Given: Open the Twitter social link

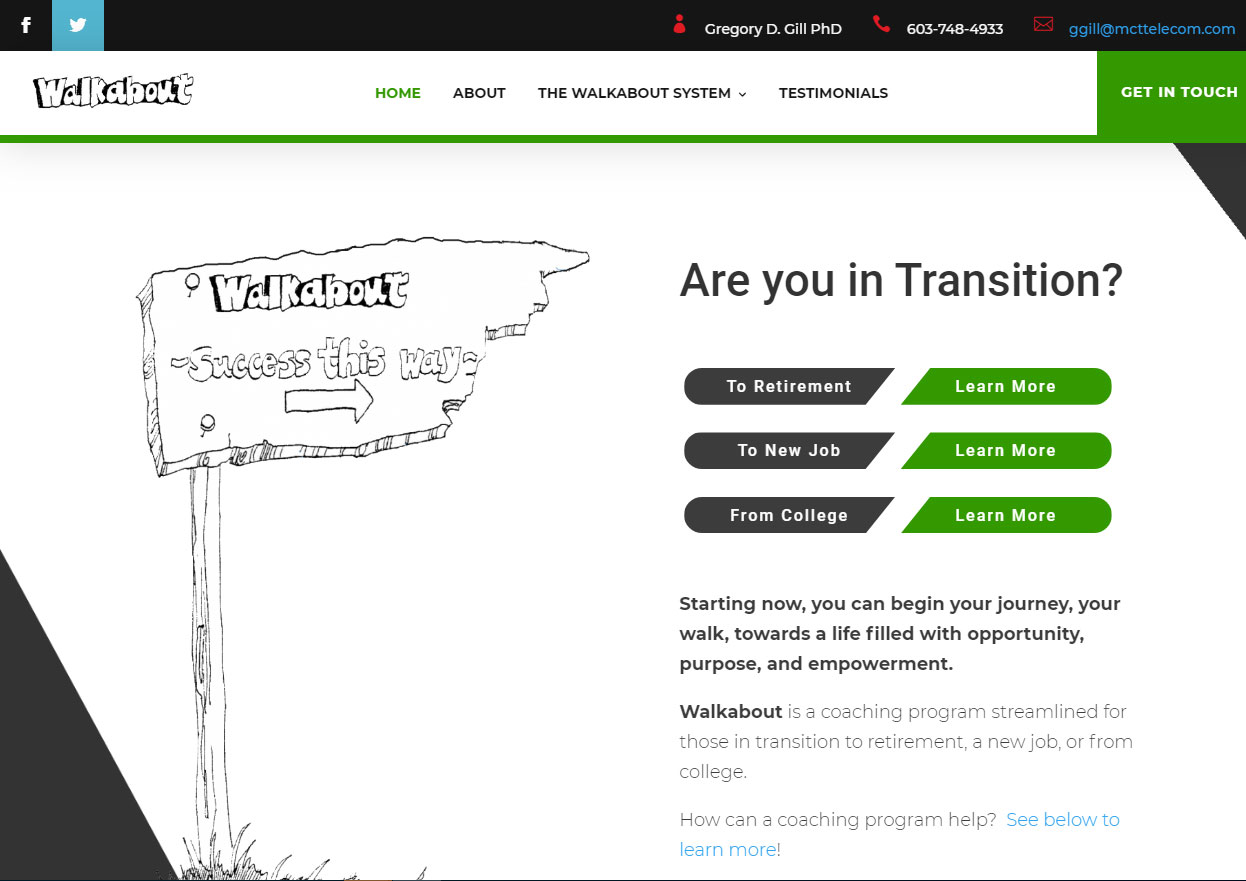Looking at the screenshot, I should [x=78, y=25].
